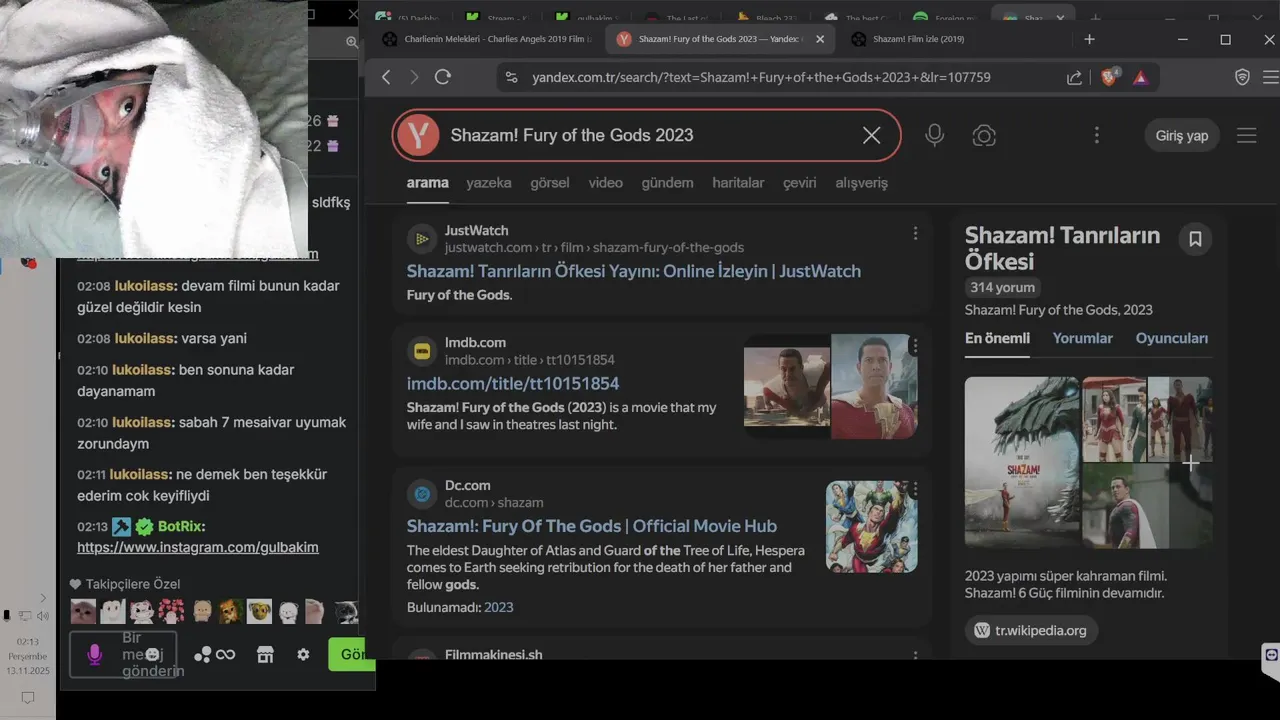Select the yazeka search tab
This screenshot has height=720, width=1280.
(488, 183)
